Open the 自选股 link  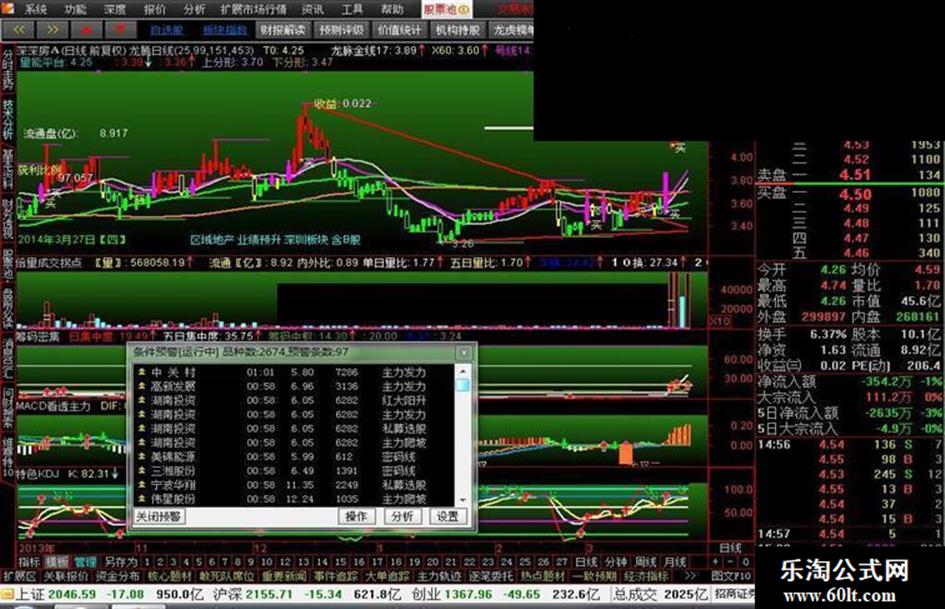[x=166, y=30]
